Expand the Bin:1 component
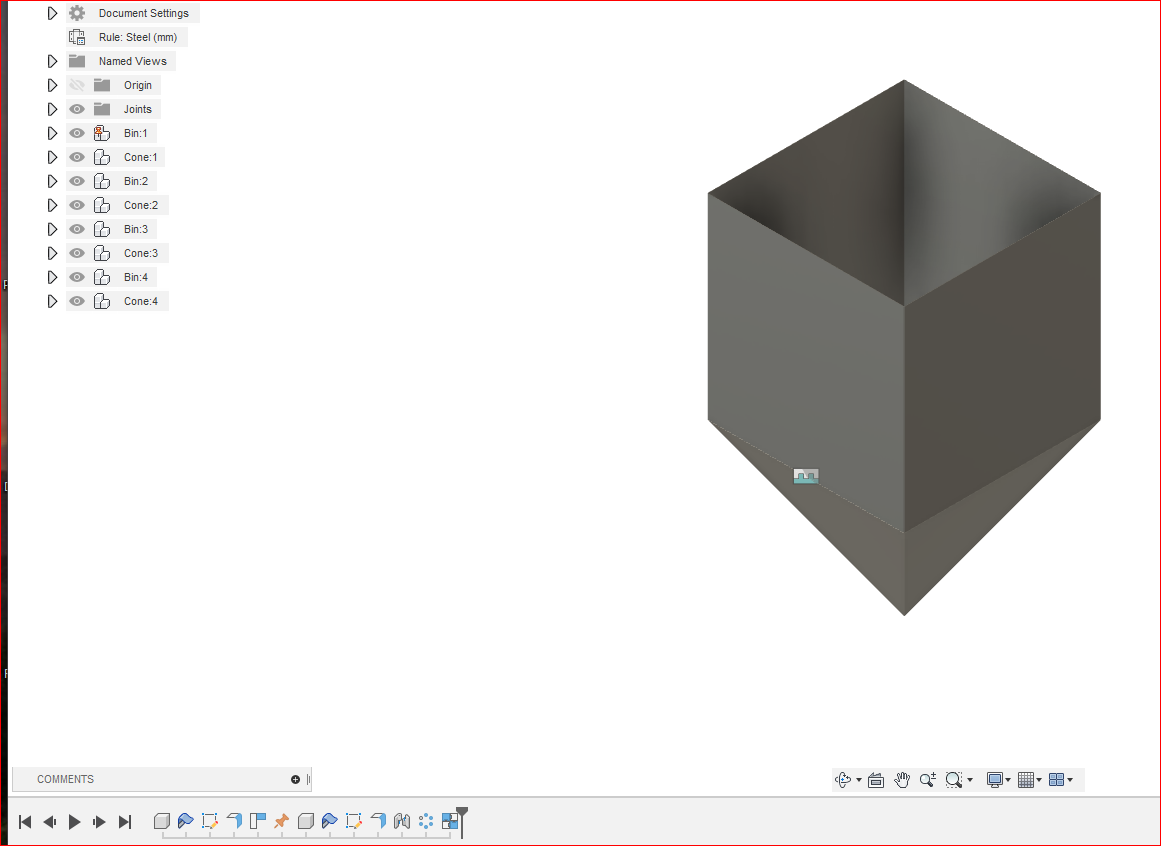Image resolution: width=1161 pixels, height=846 pixels. pos(52,133)
